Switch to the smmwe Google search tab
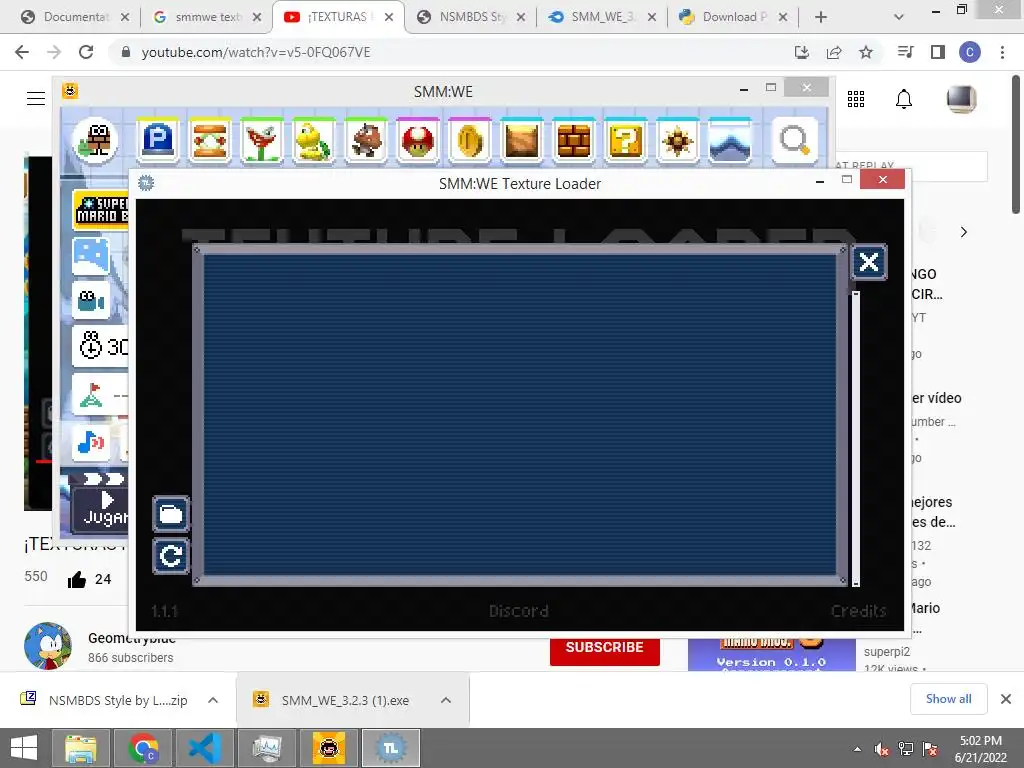 point(207,17)
